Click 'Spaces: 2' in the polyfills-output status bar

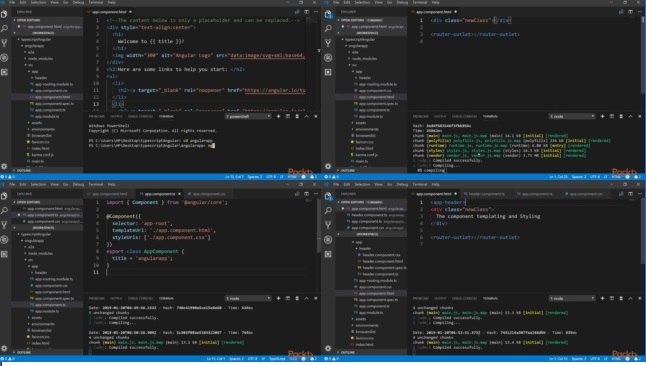[x=578, y=177]
